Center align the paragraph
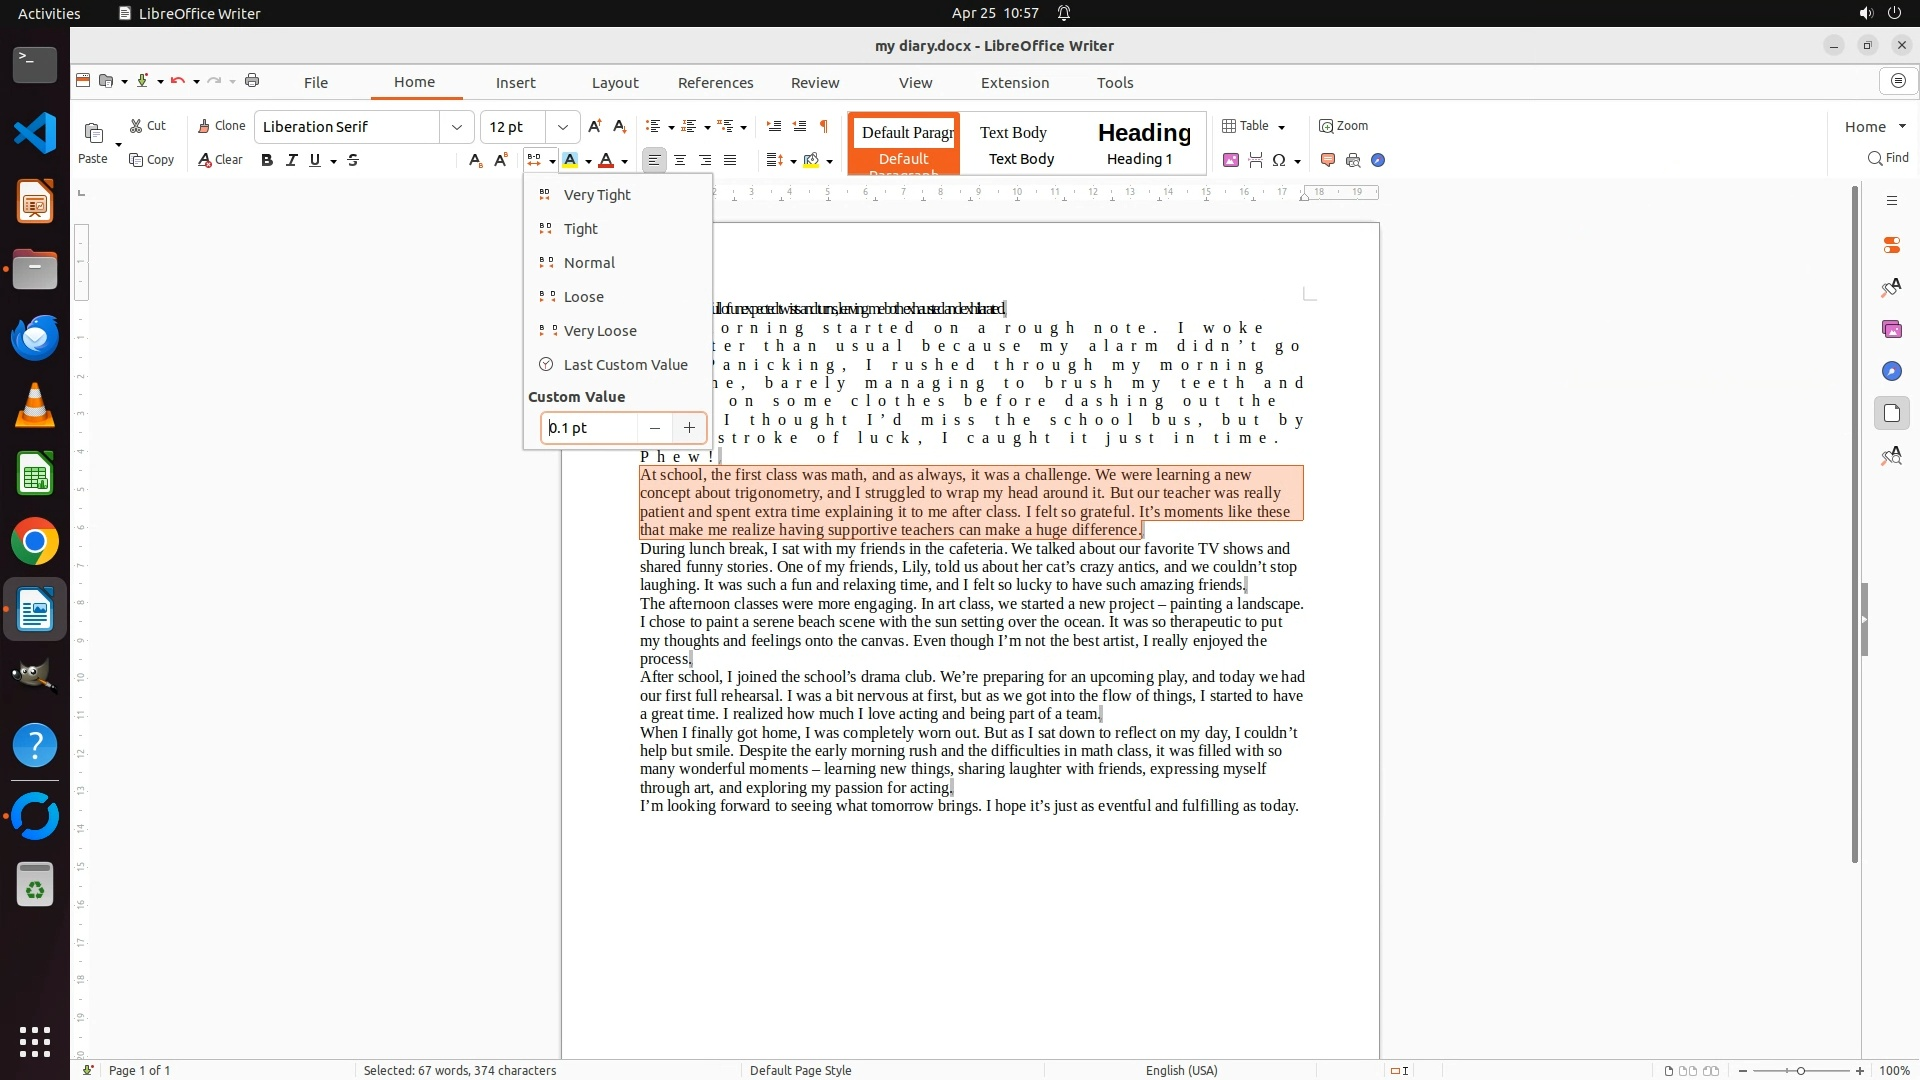 coord(680,160)
